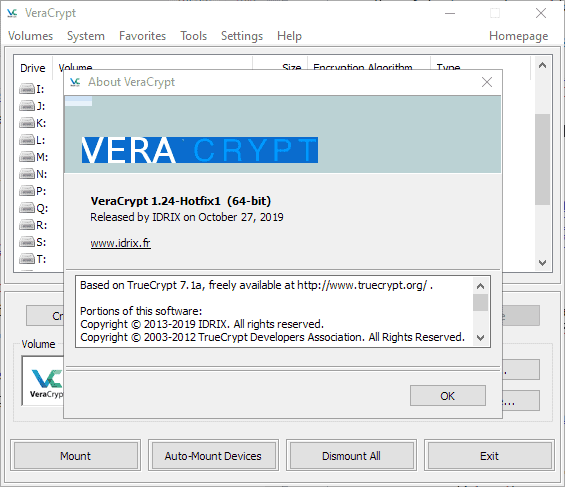Click the VERA CRYPT banner logo
This screenshot has height=487, width=565.
200,150
